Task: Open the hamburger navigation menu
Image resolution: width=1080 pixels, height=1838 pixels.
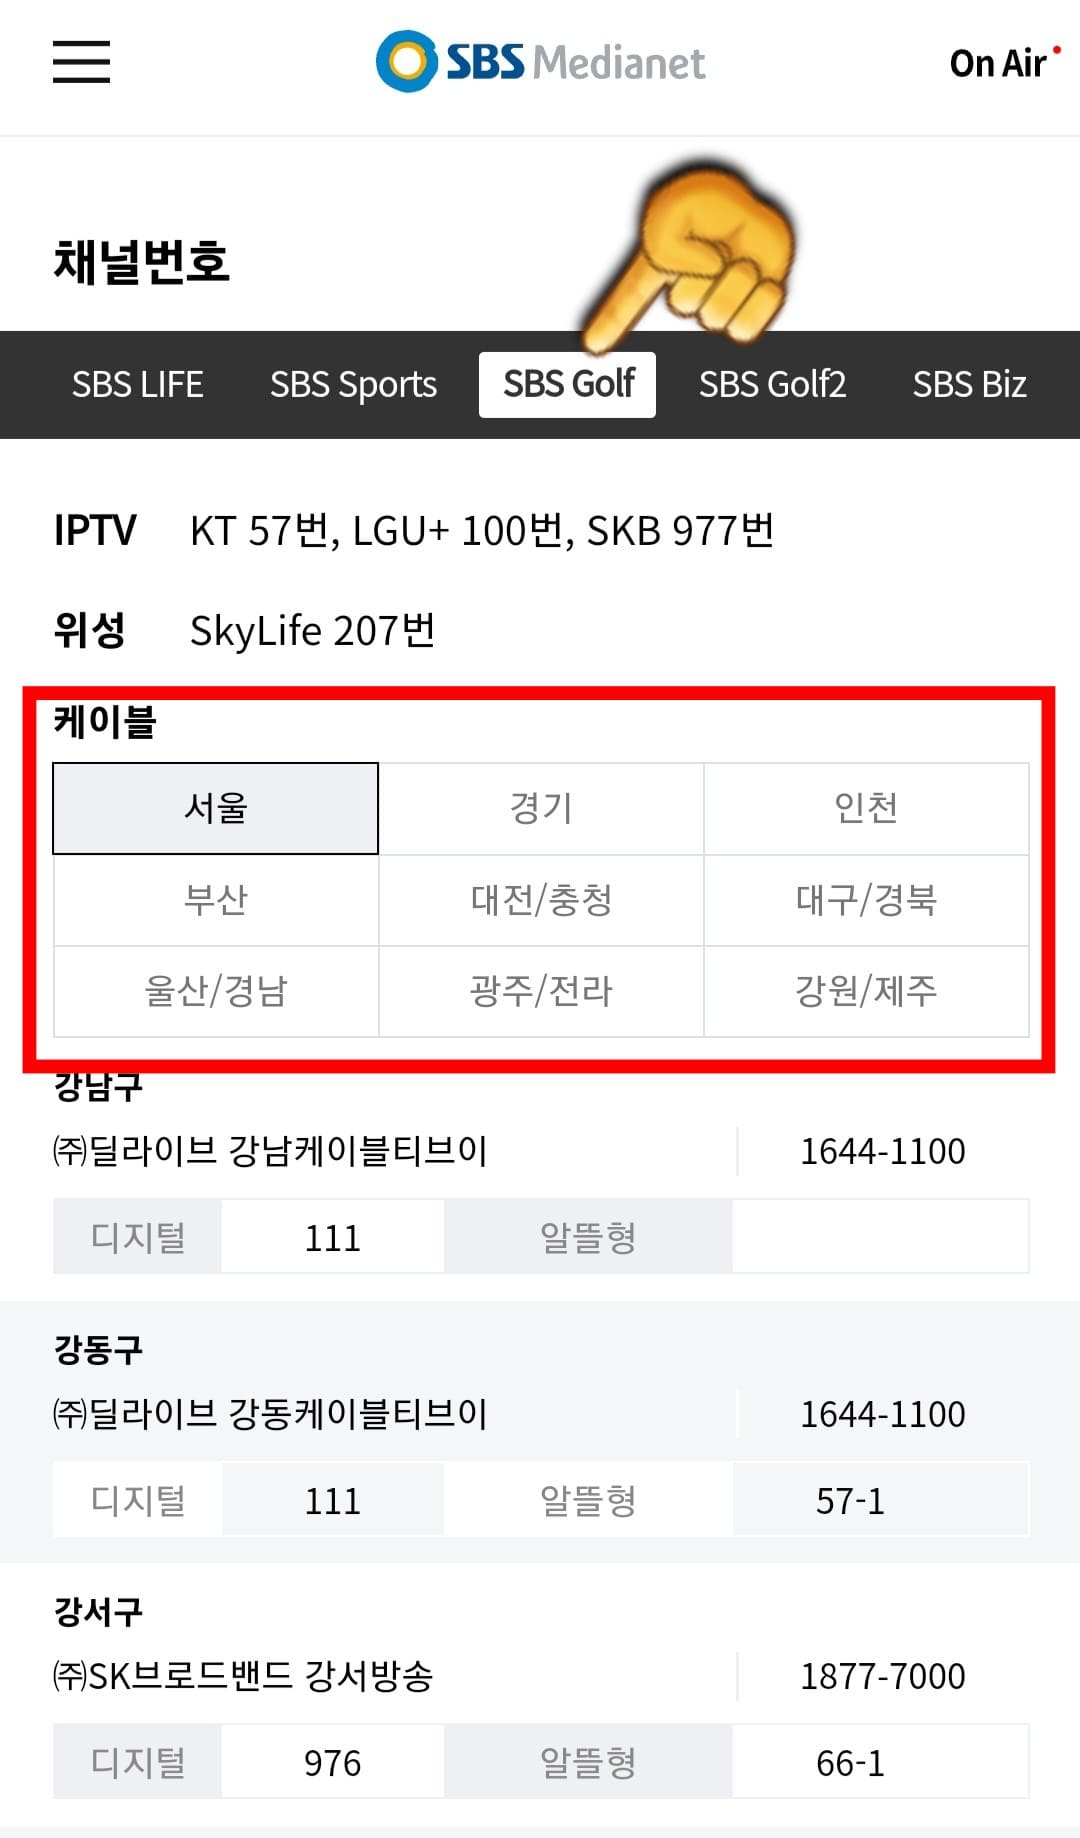Action: pos(80,62)
